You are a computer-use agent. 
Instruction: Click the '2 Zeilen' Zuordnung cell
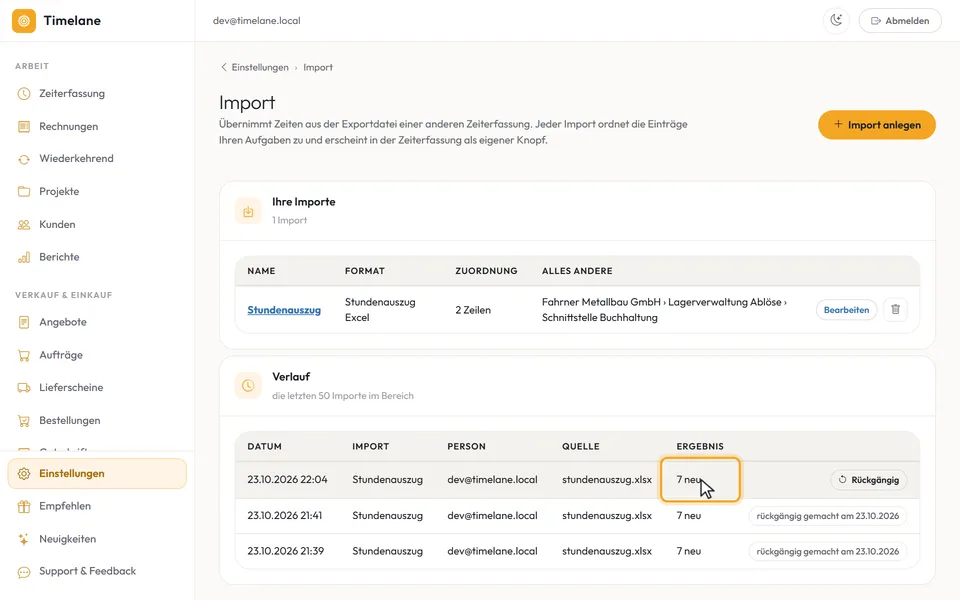tap(473, 310)
